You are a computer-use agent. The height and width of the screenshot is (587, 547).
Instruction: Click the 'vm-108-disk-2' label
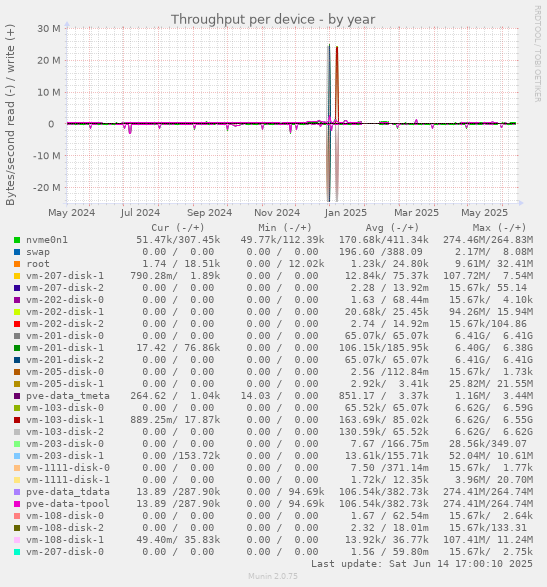65,528
